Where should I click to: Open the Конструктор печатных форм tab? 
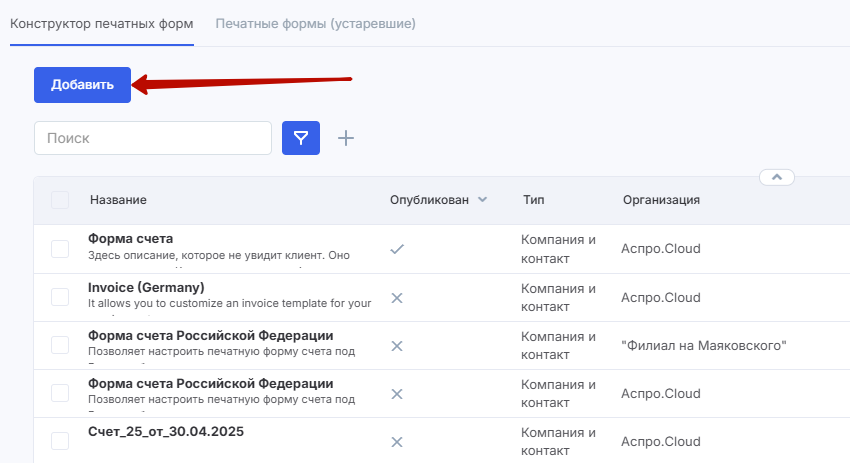pos(102,23)
